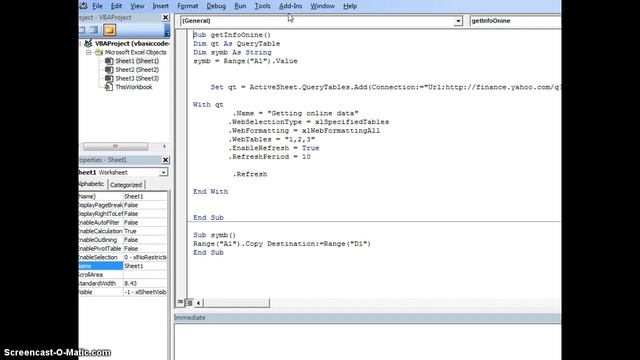Close the Project - VBAProject pane
The width and height of the screenshot is (640, 360).
tap(165, 17)
